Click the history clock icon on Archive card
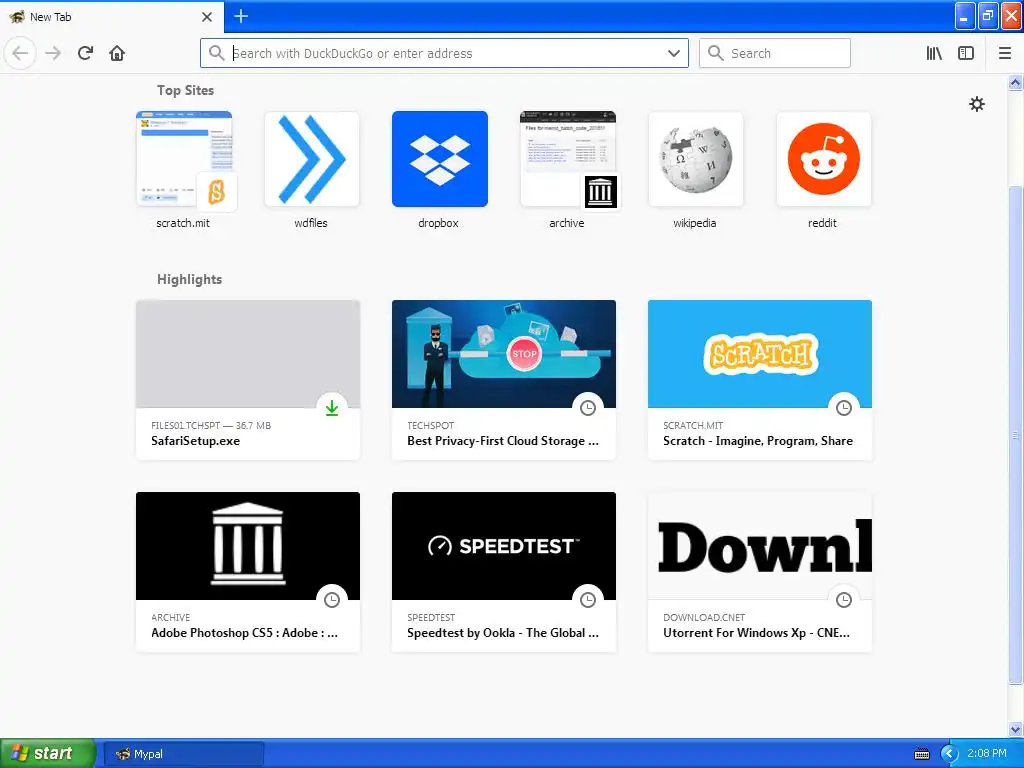The image size is (1024, 768). pos(332,600)
